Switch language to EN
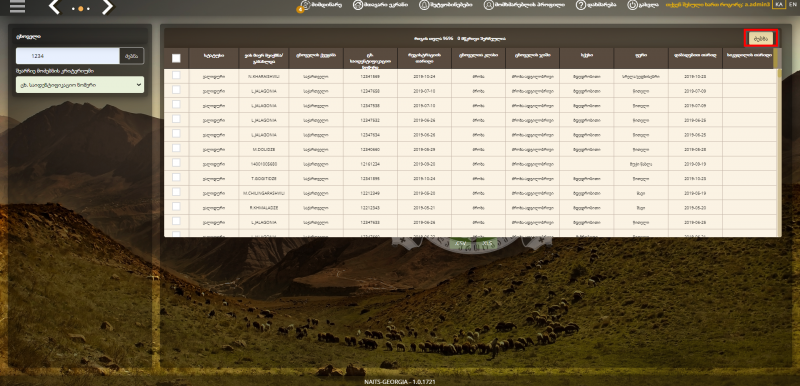 pyautogui.click(x=792, y=4)
